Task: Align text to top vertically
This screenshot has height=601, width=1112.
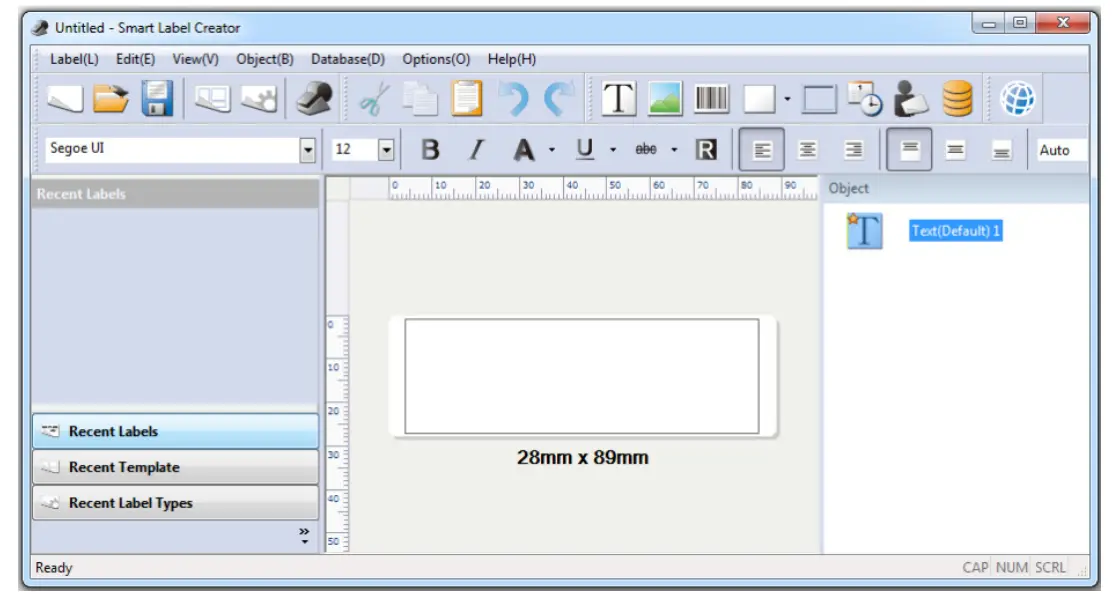Action: [x=909, y=150]
